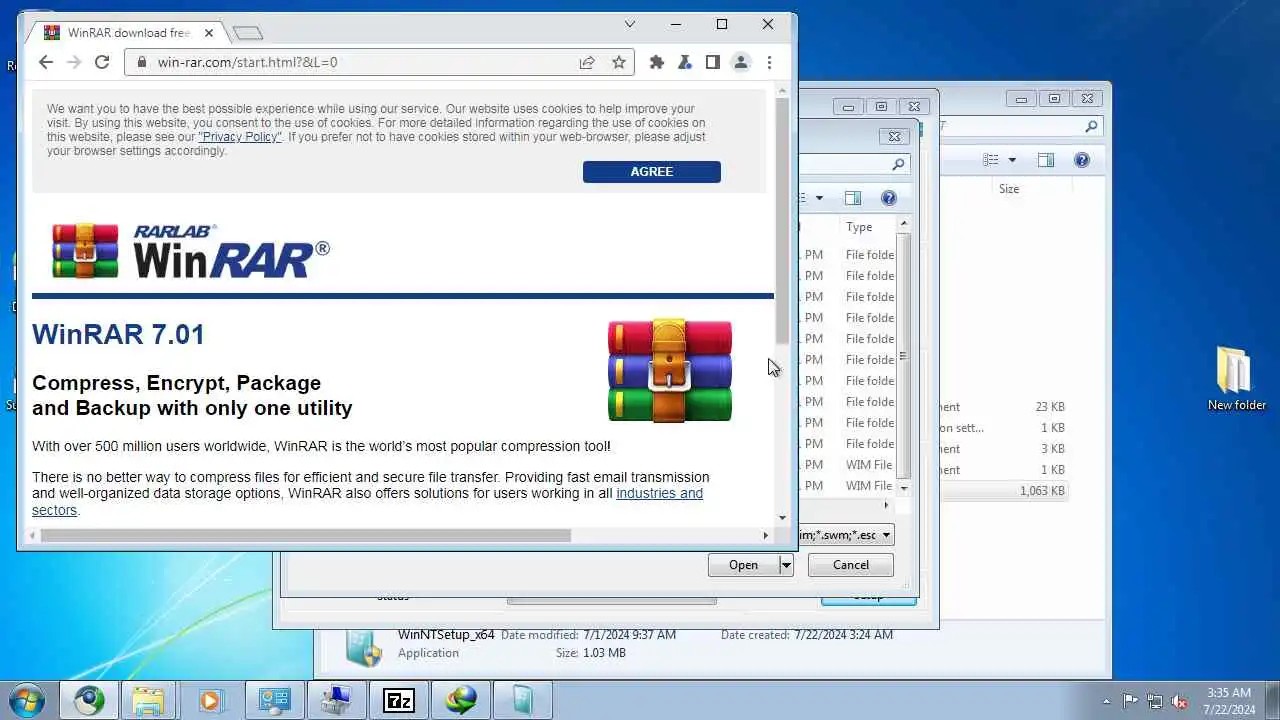Image resolution: width=1280 pixels, height=720 pixels.
Task: Select the 1,063 KB file row
Action: [1005, 491]
